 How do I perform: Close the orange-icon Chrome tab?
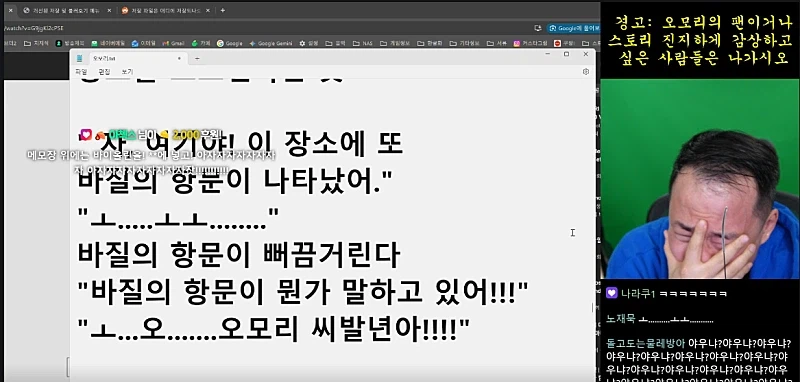tap(208, 10)
